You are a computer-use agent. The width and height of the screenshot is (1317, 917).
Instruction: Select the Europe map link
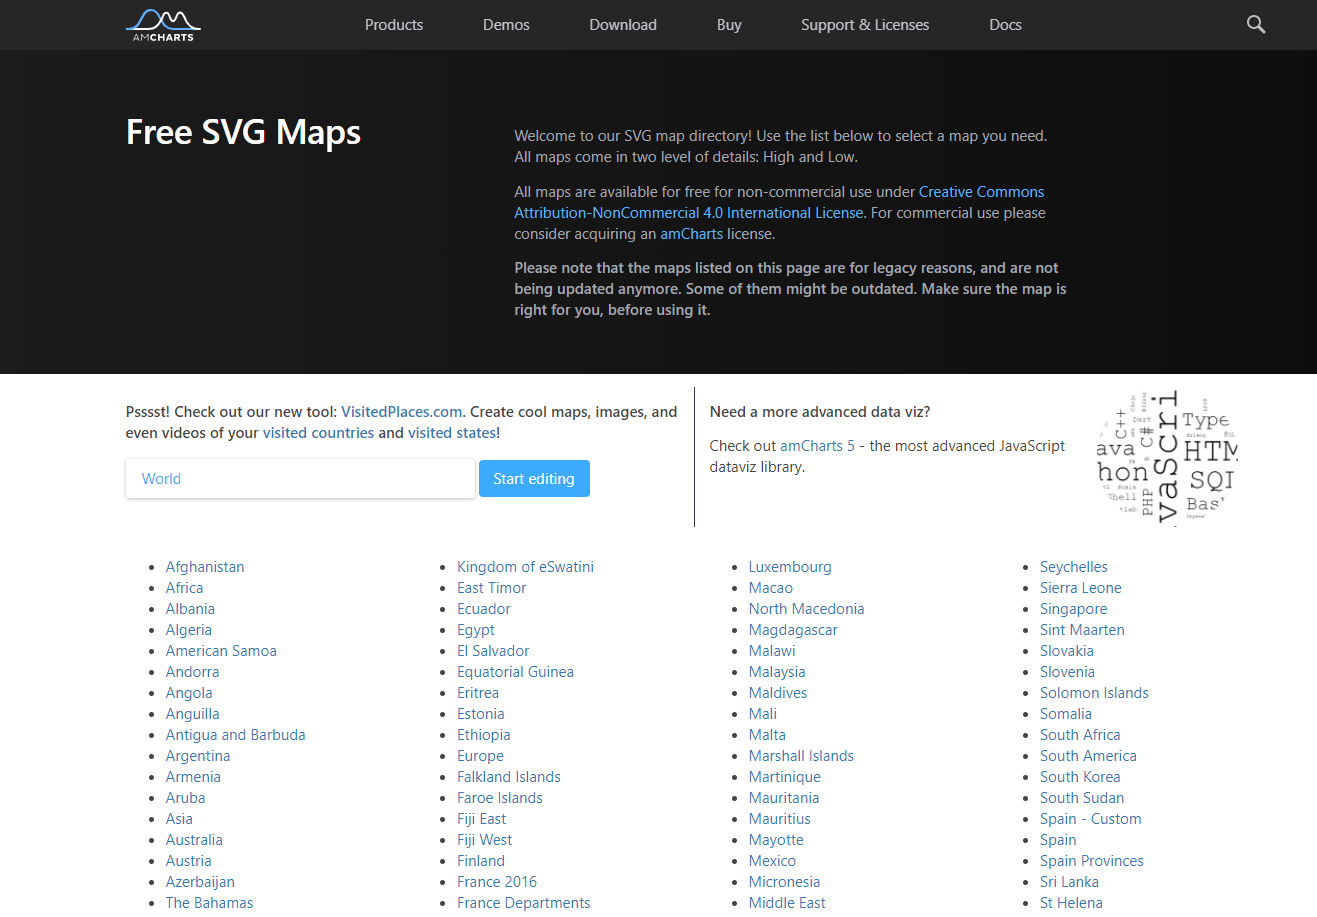[x=480, y=756]
